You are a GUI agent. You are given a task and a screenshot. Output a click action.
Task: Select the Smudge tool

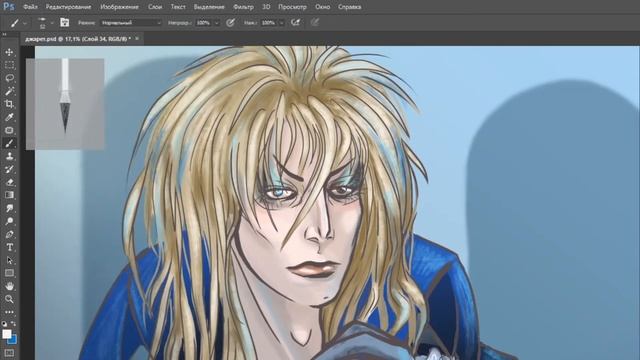tap(9, 208)
